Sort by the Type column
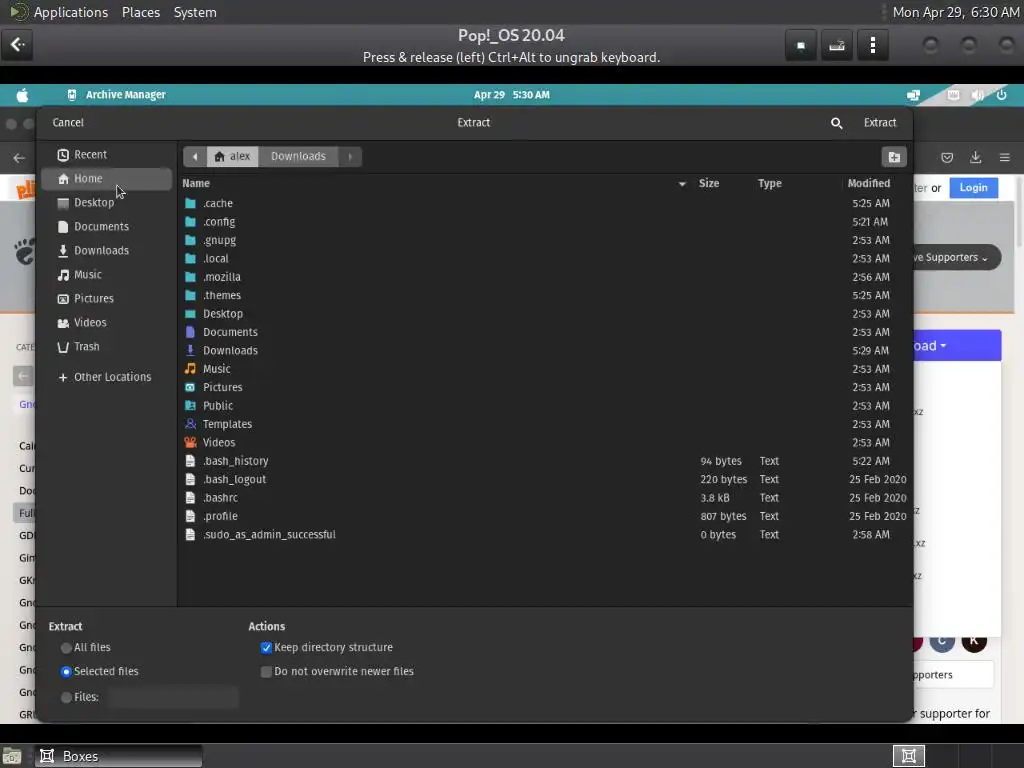The image size is (1024, 768). click(770, 184)
